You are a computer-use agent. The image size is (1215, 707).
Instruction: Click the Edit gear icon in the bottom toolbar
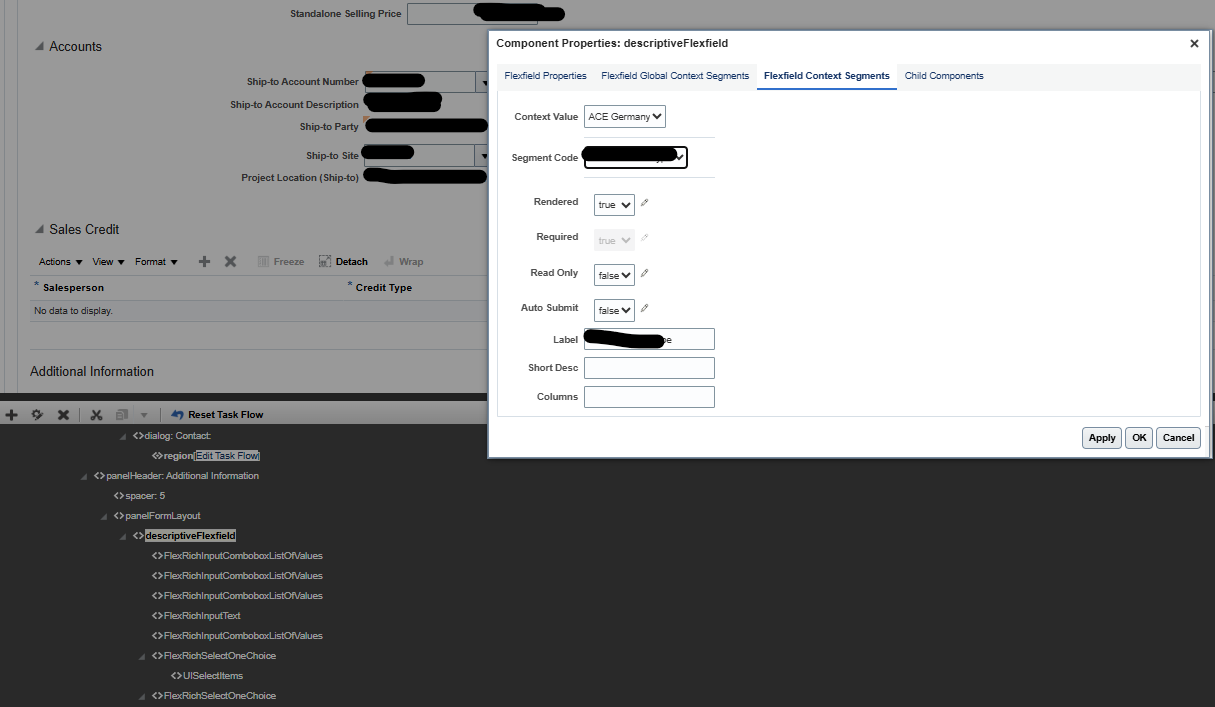[37, 414]
